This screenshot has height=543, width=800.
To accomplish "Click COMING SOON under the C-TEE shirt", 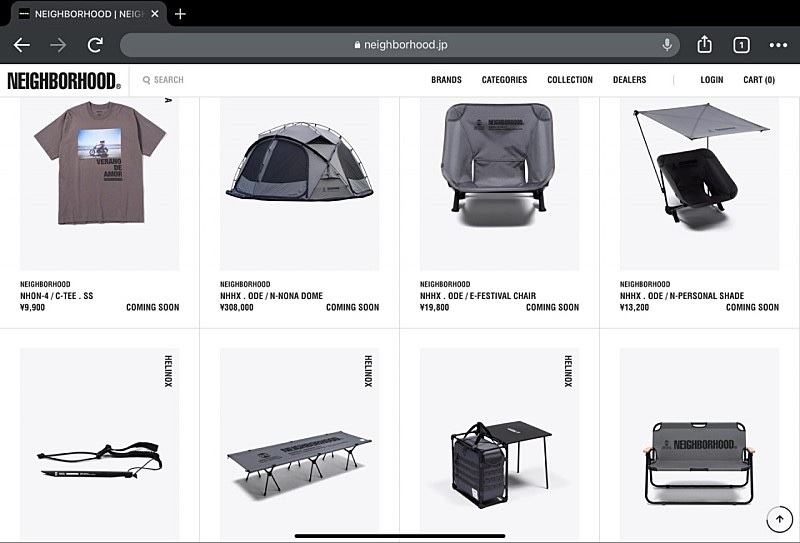I will tap(153, 307).
